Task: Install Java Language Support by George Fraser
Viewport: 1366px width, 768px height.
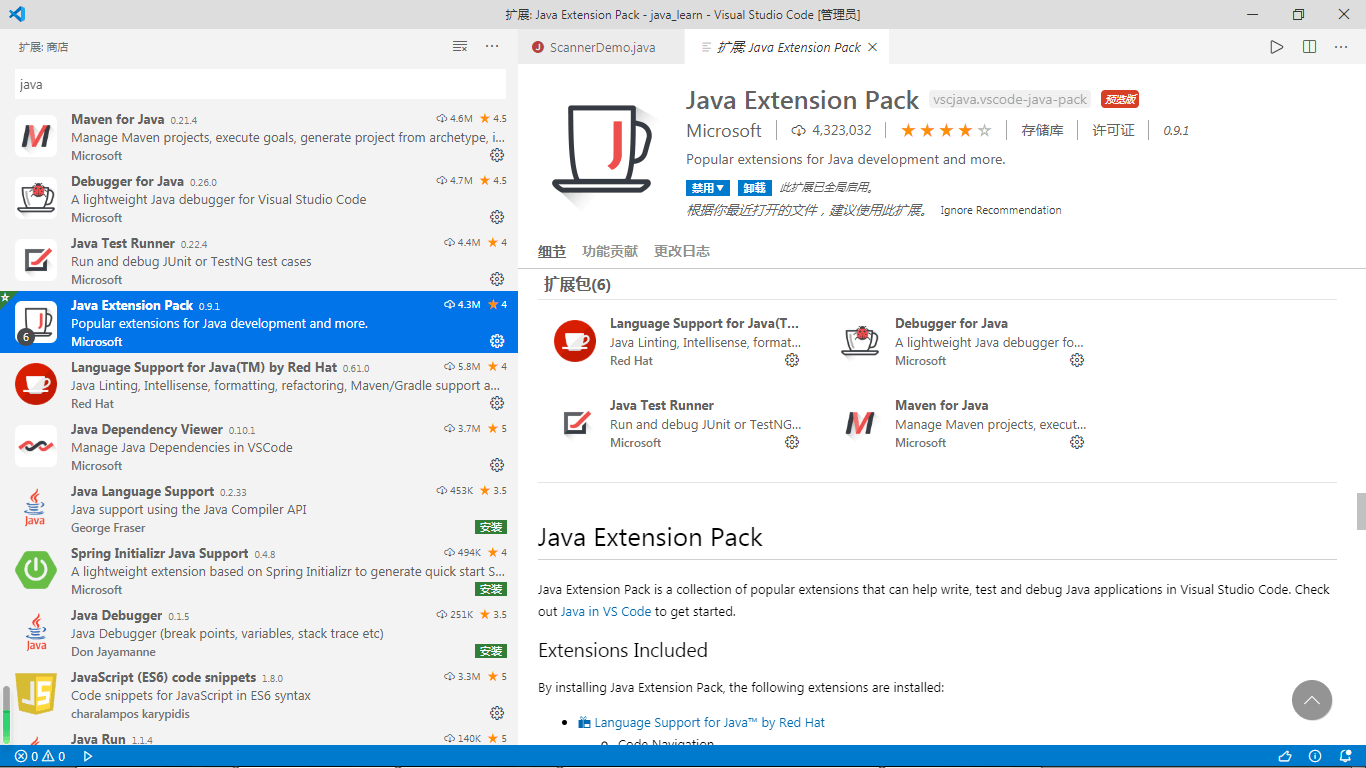Action: [x=491, y=527]
